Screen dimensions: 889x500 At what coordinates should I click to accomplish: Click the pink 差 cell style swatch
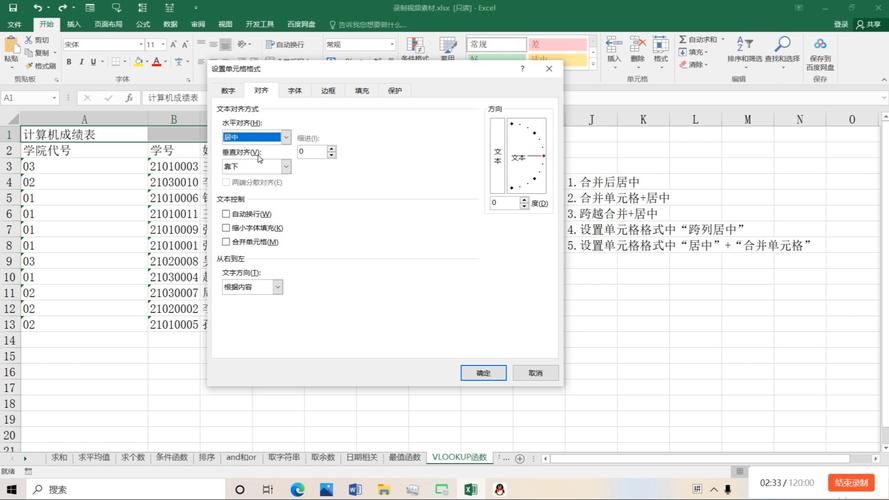click(558, 44)
